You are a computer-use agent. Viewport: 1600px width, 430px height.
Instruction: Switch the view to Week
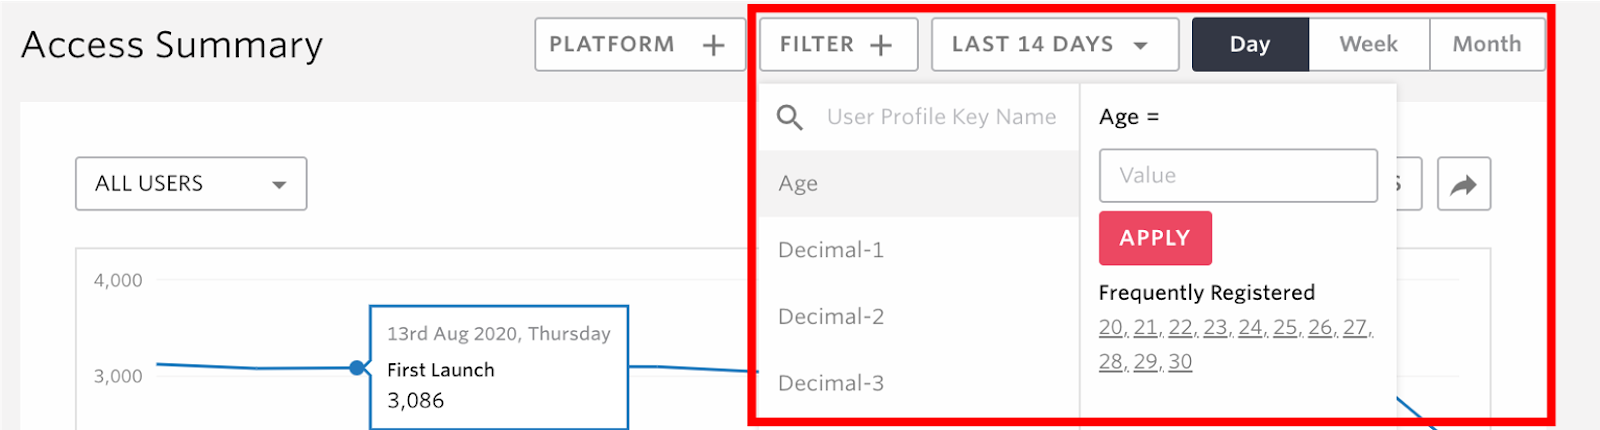(1369, 44)
